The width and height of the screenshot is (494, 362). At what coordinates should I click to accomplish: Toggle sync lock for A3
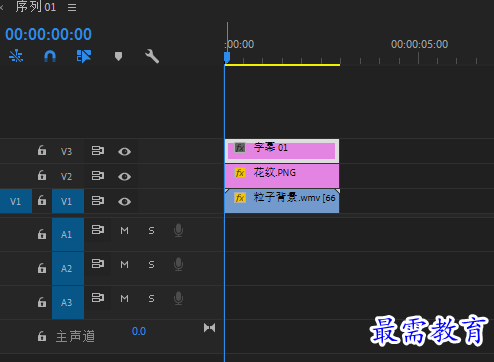(x=98, y=297)
